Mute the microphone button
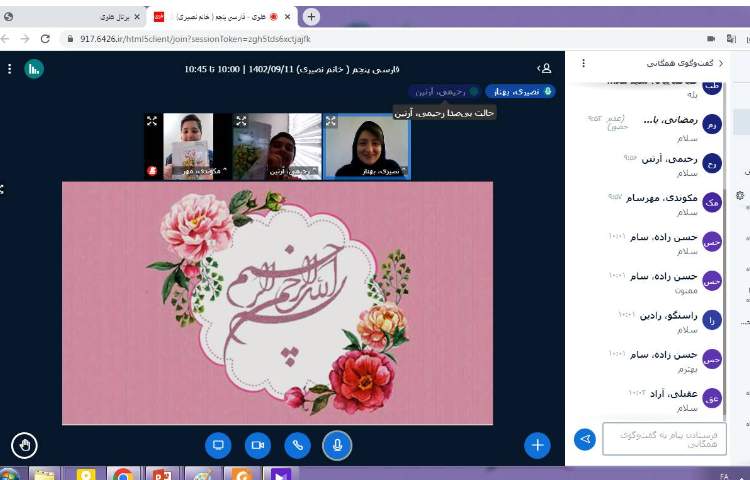Image resolution: width=750 pixels, height=480 pixels. coord(337,445)
